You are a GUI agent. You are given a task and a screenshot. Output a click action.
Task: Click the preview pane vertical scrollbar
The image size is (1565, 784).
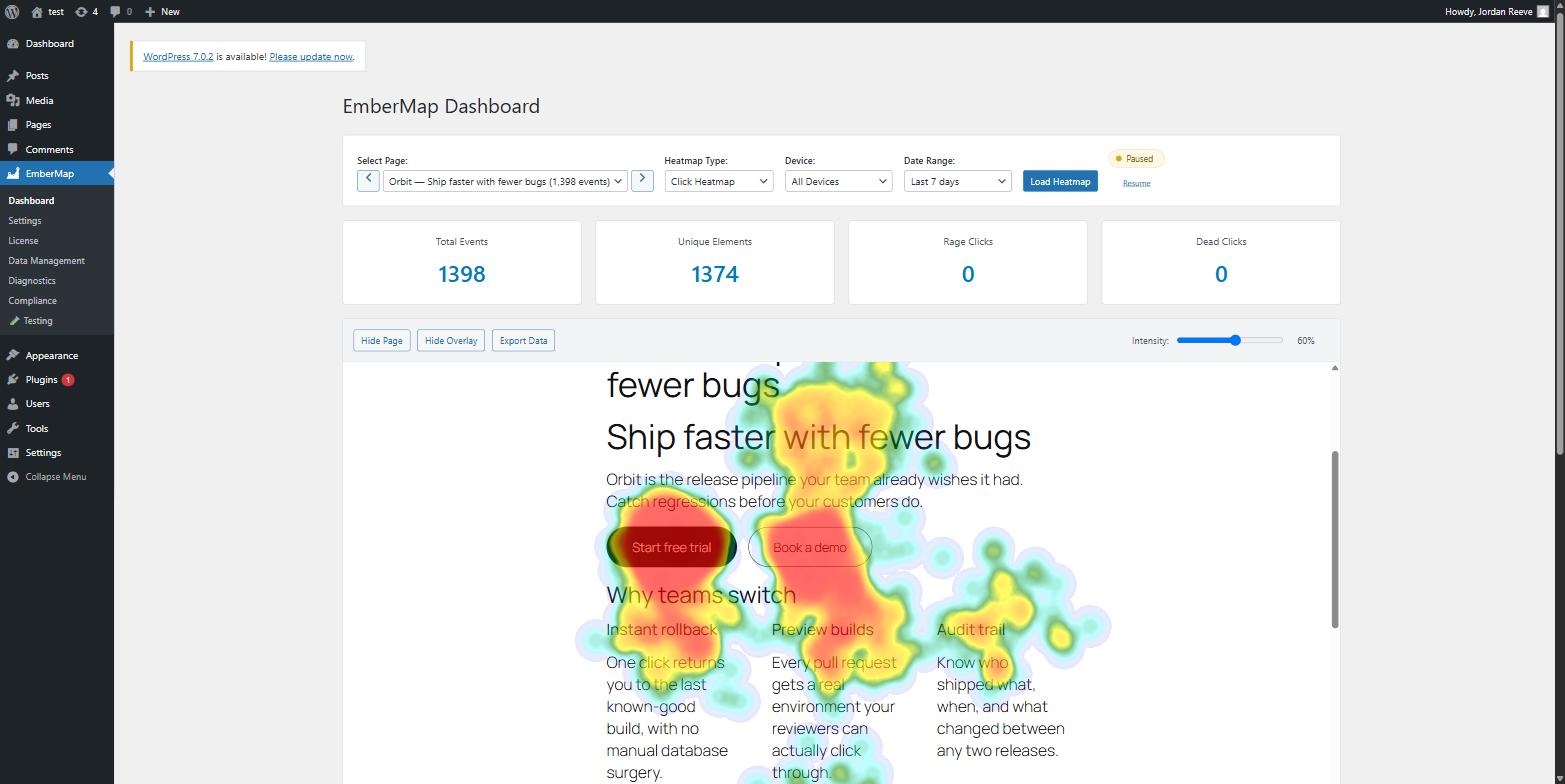1334,540
